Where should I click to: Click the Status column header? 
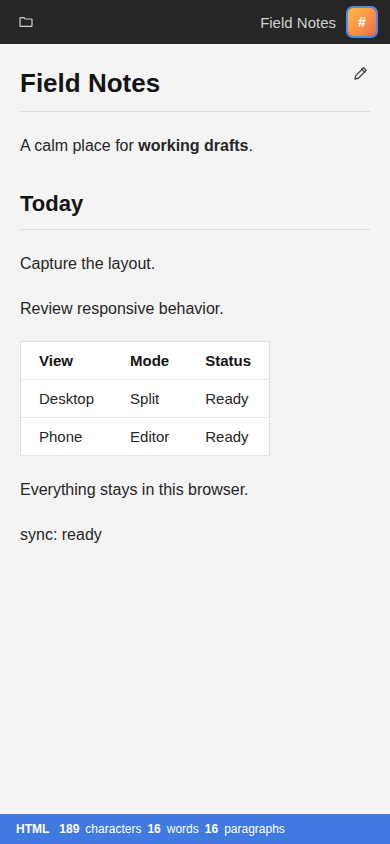(x=228, y=361)
